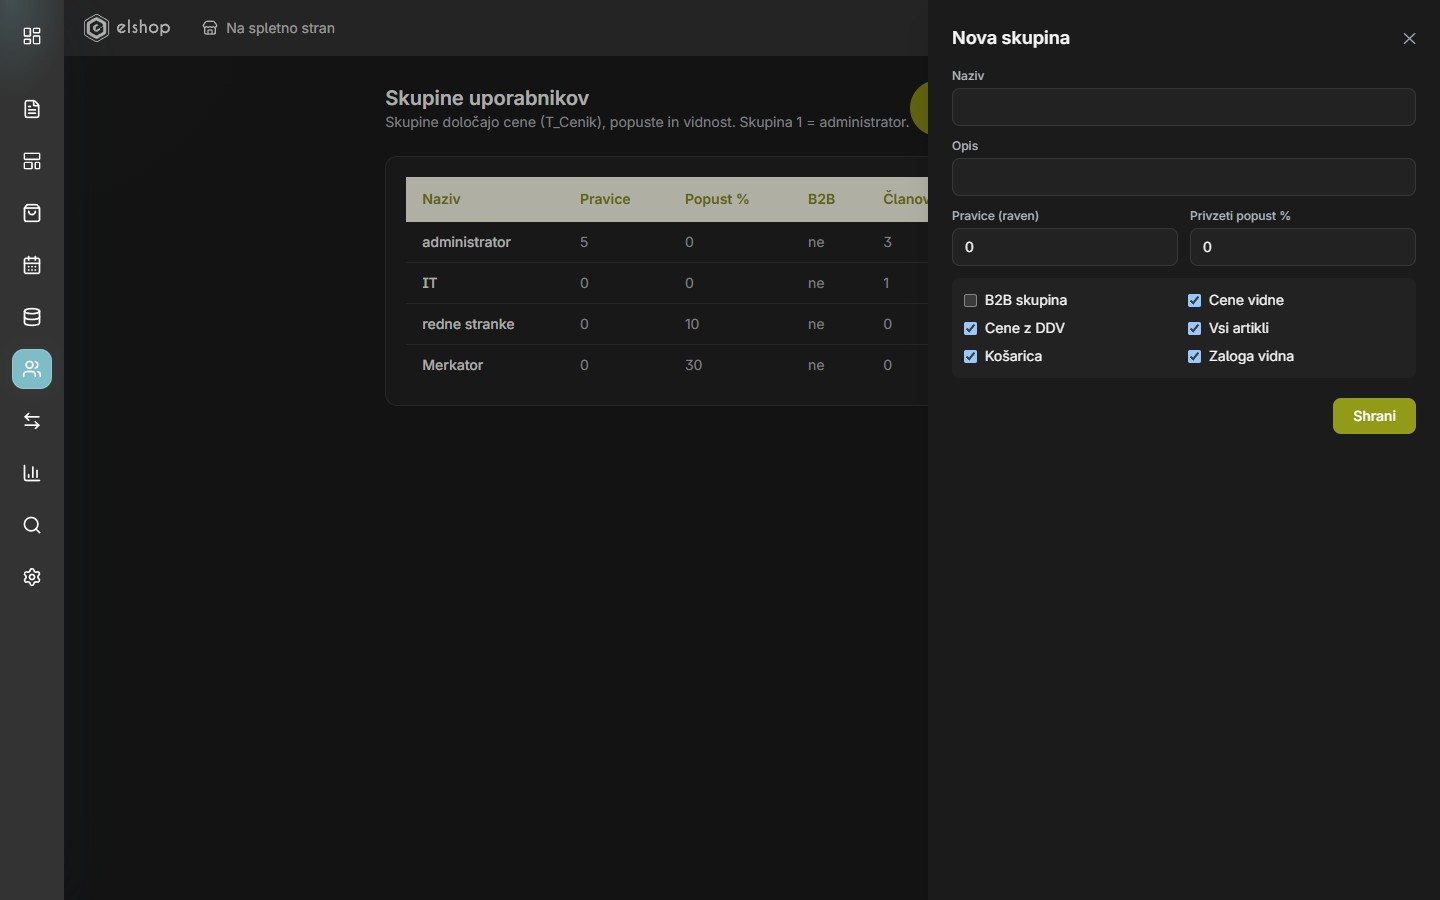Open the document page icon in the sidebar

[32, 109]
